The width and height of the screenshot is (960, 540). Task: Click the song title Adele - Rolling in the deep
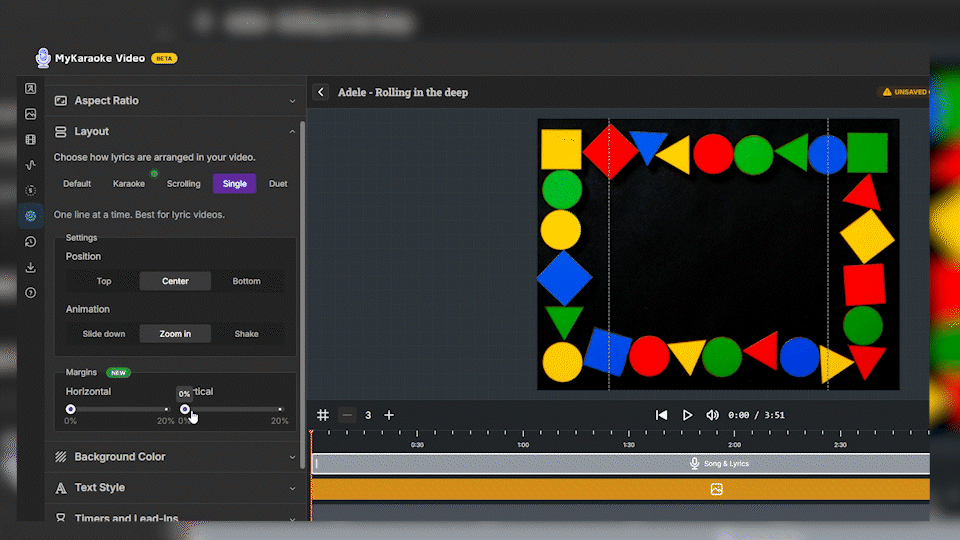click(403, 92)
